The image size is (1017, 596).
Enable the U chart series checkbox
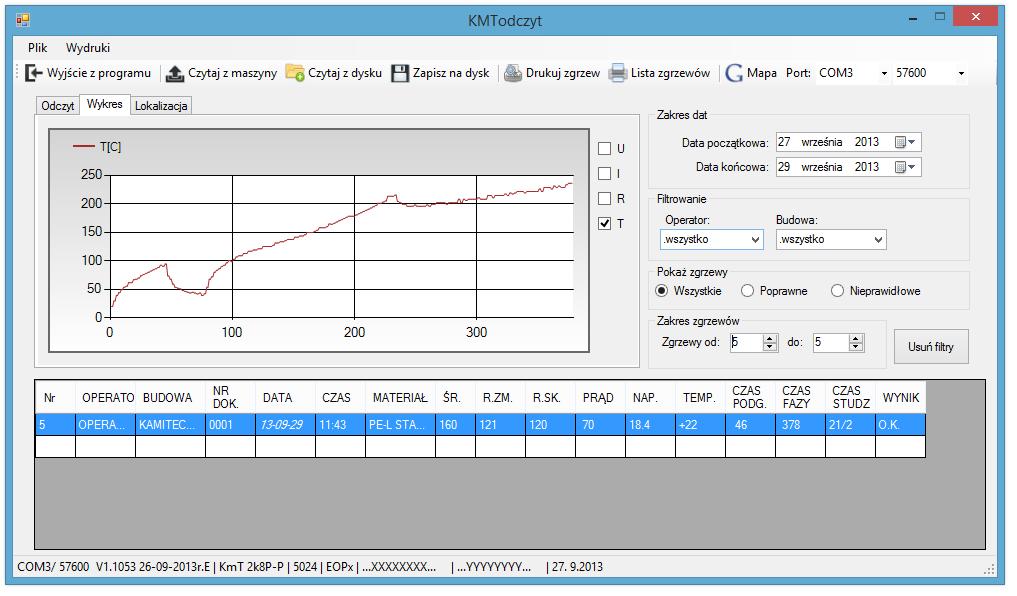604,149
